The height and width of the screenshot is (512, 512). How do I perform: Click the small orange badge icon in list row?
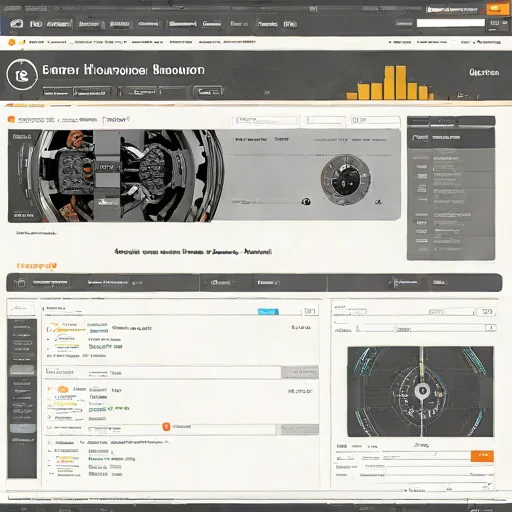(x=166, y=427)
